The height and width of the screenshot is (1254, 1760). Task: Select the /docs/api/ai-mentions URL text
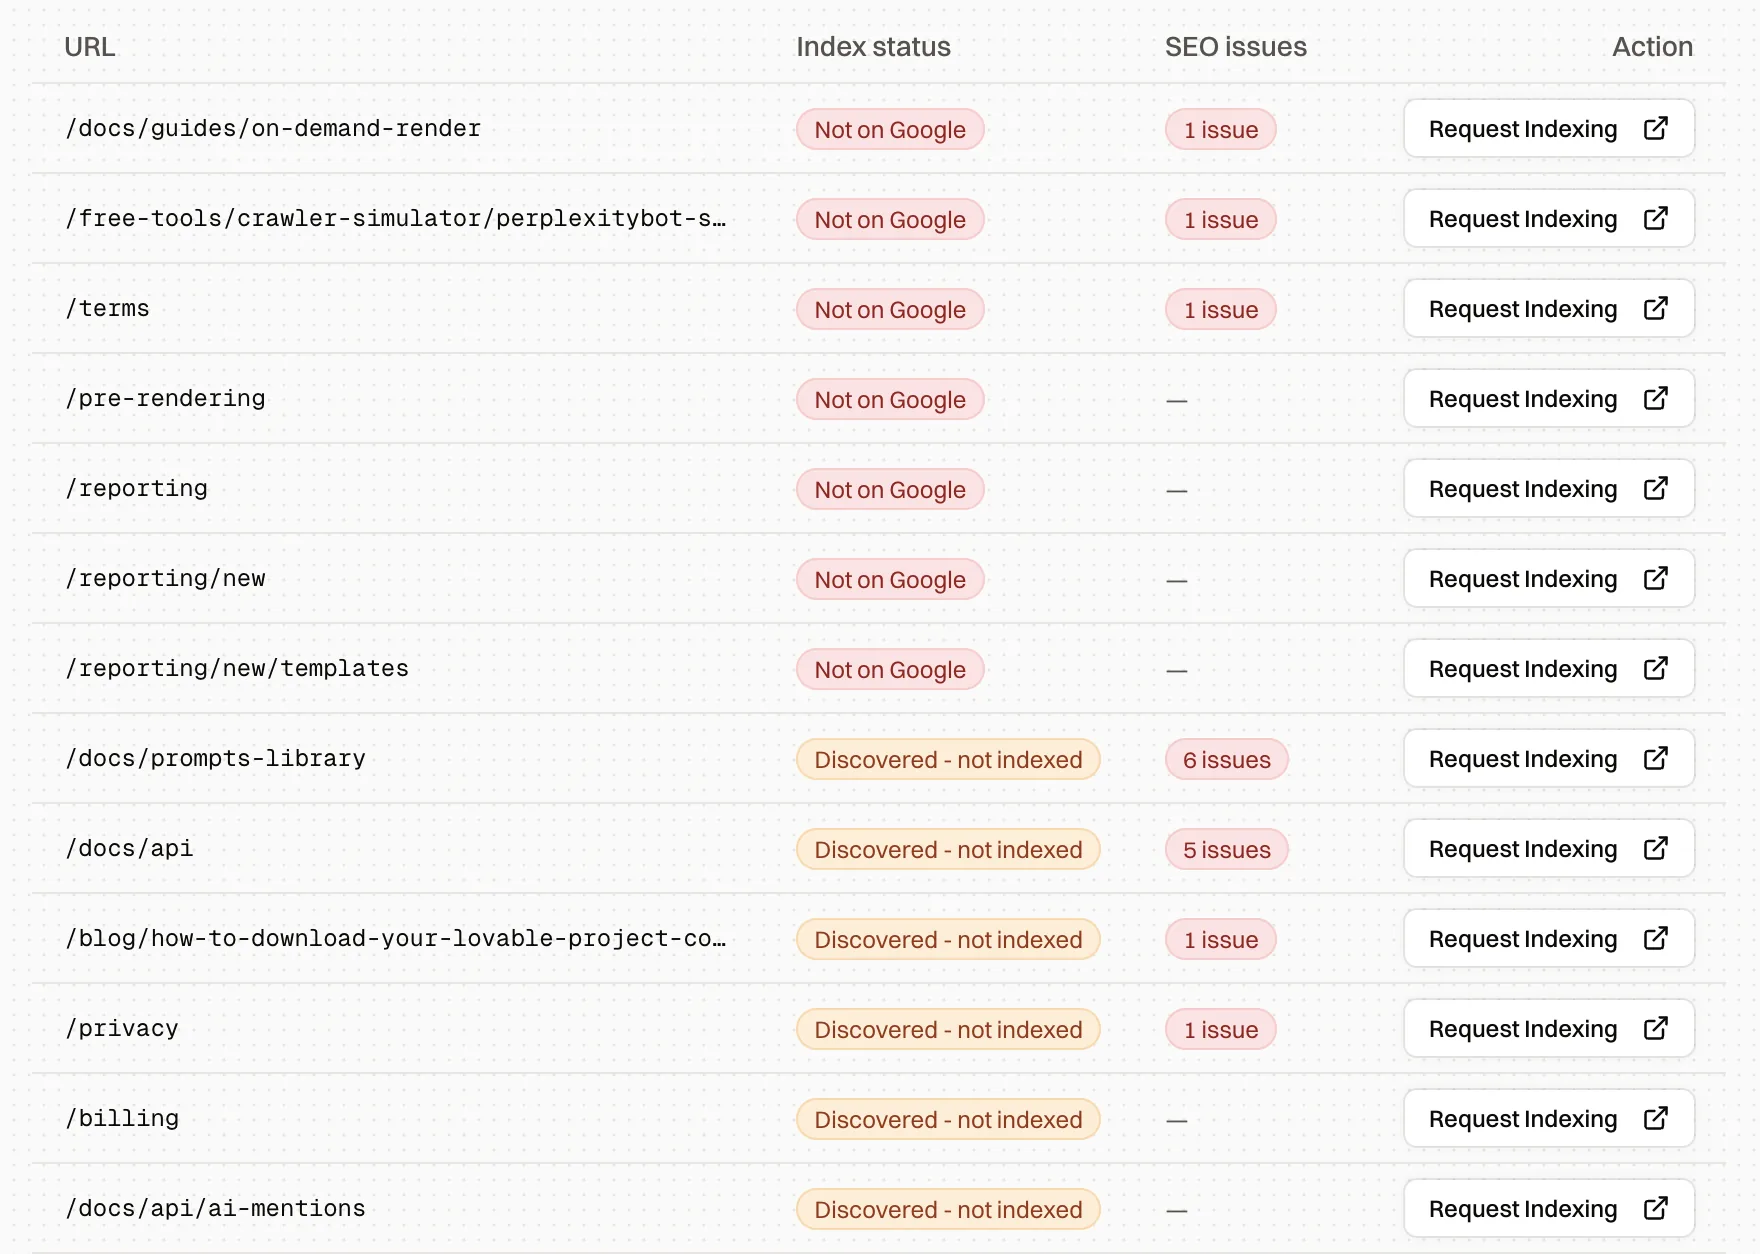(215, 1209)
